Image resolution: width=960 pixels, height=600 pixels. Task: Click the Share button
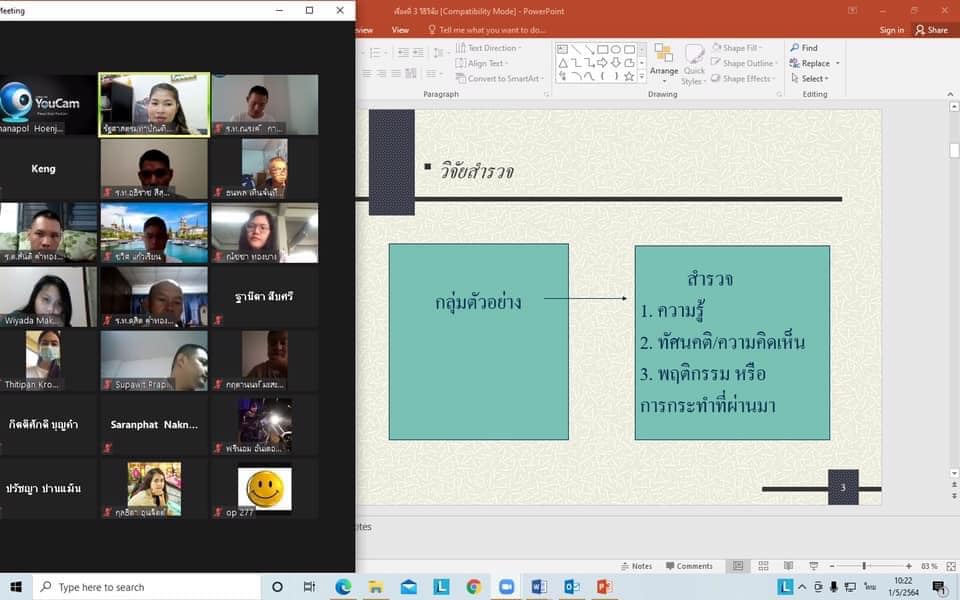pyautogui.click(x=931, y=30)
